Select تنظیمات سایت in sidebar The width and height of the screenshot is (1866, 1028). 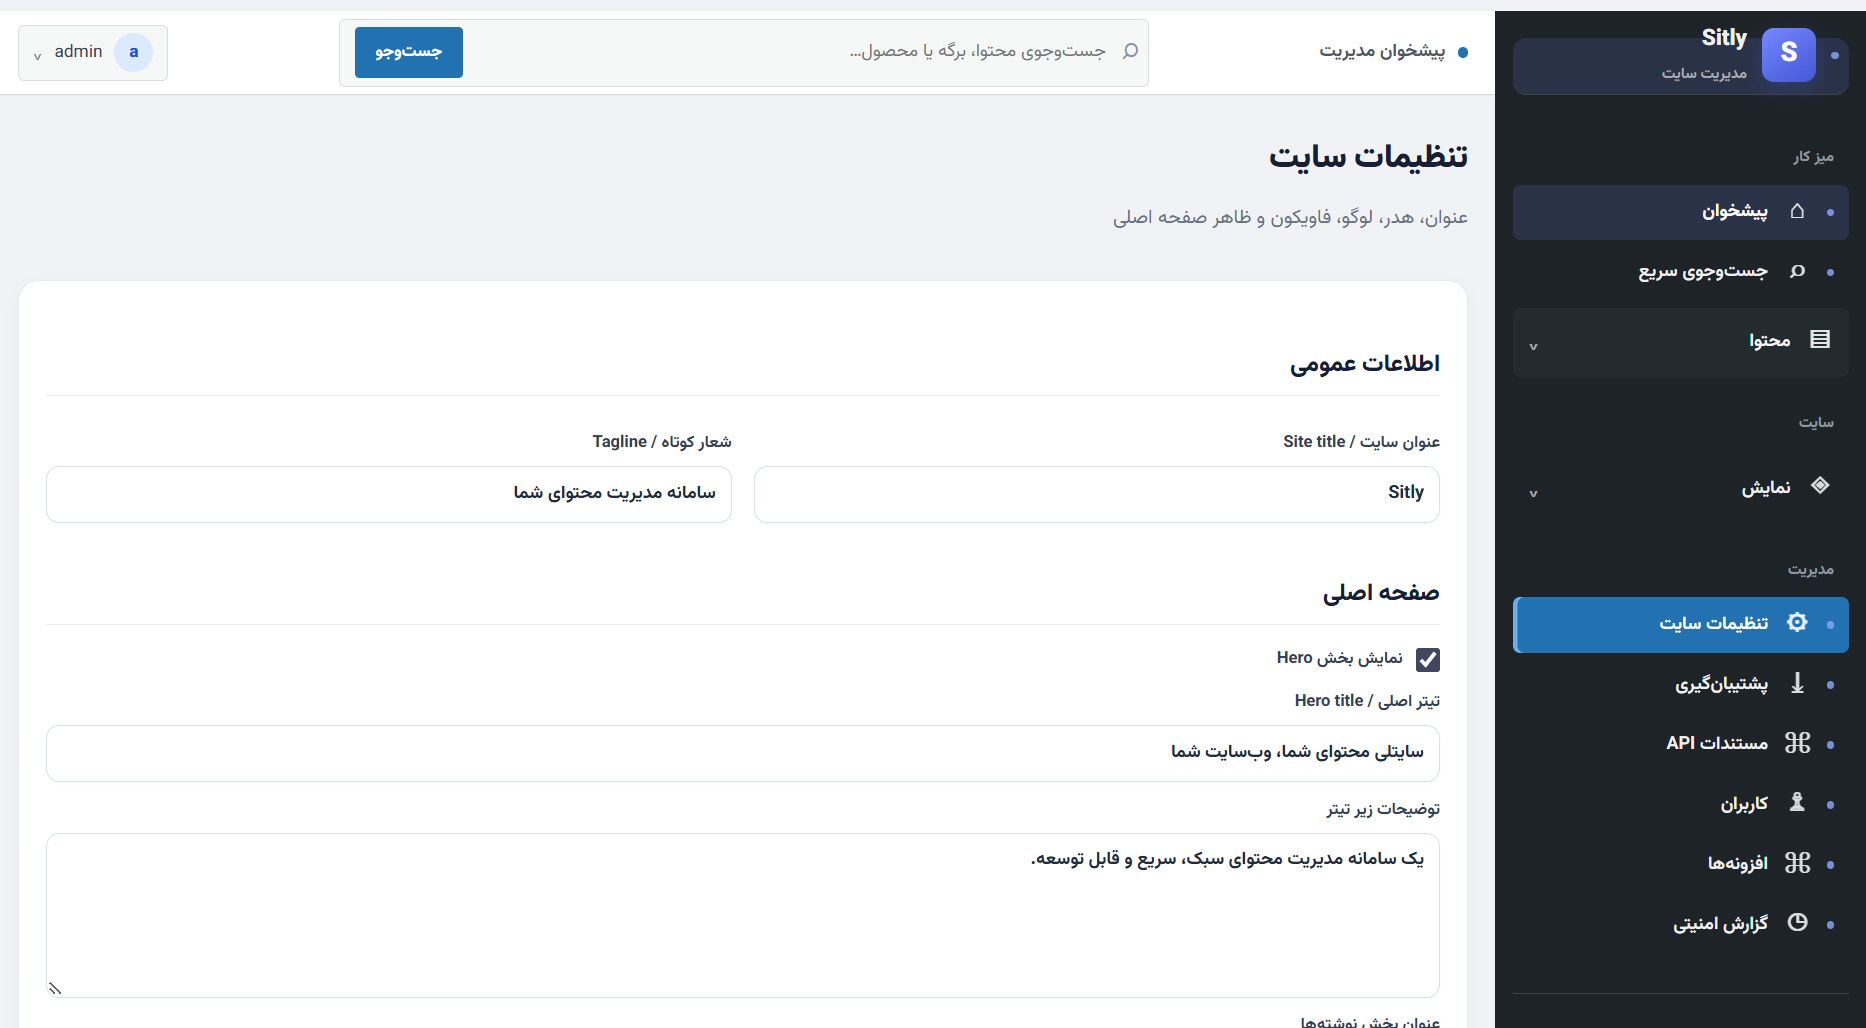1680,624
